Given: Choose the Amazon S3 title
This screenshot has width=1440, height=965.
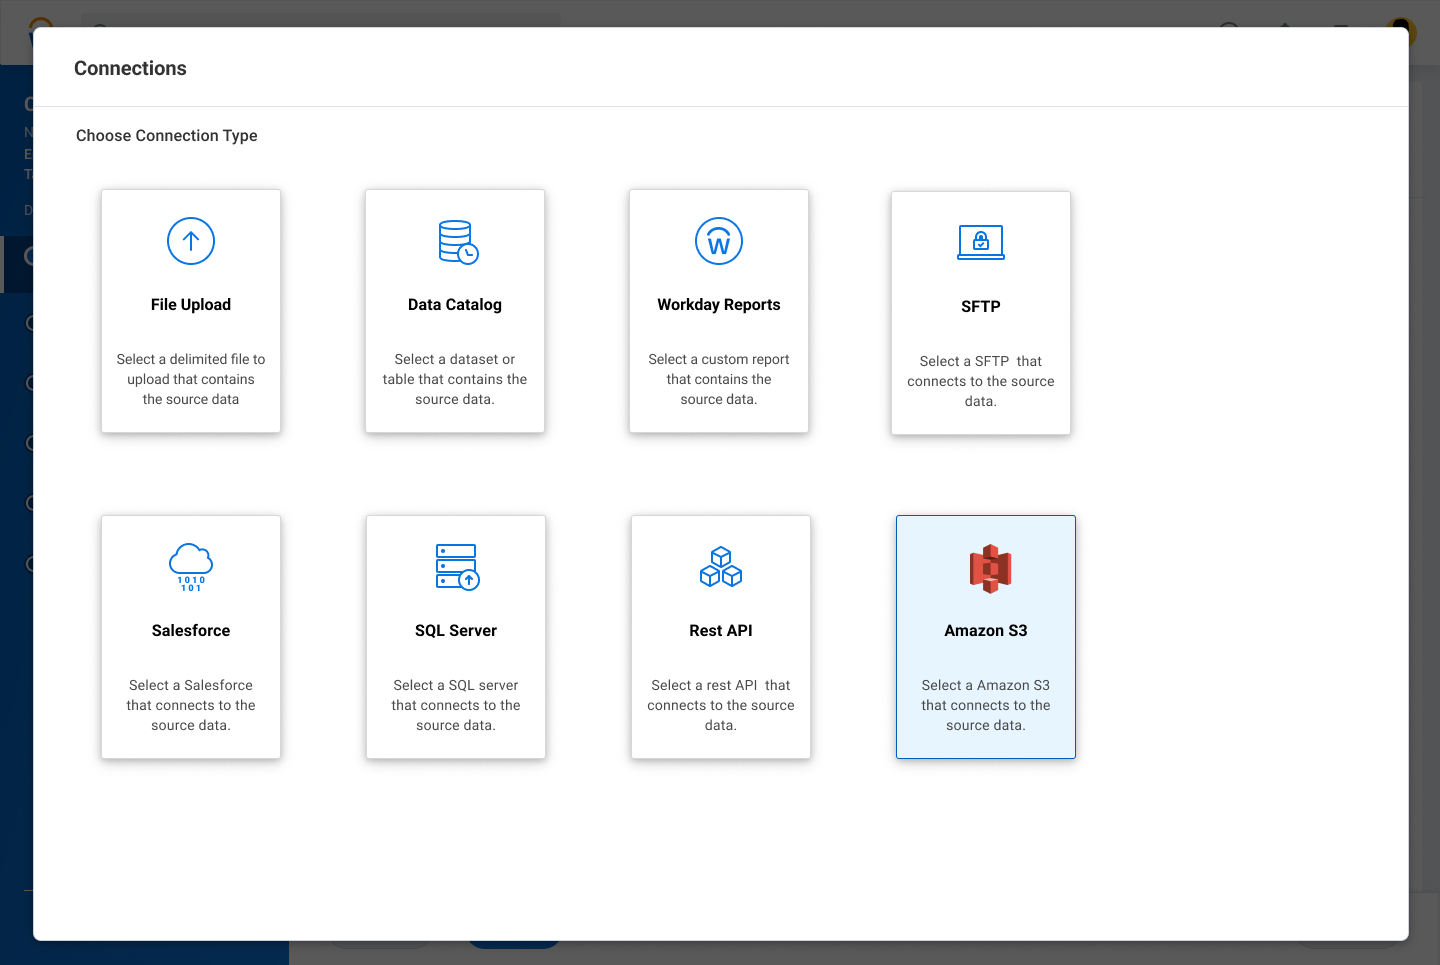Looking at the screenshot, I should click(986, 631).
